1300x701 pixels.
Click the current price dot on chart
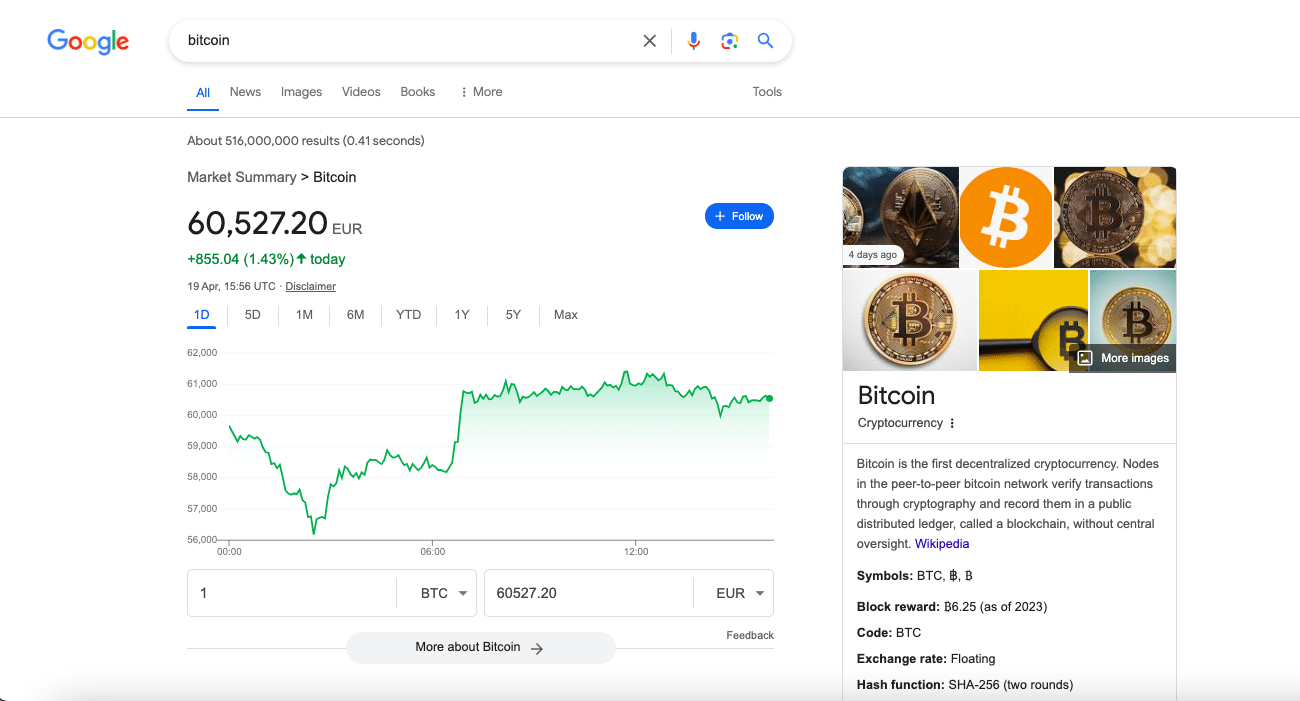click(769, 398)
